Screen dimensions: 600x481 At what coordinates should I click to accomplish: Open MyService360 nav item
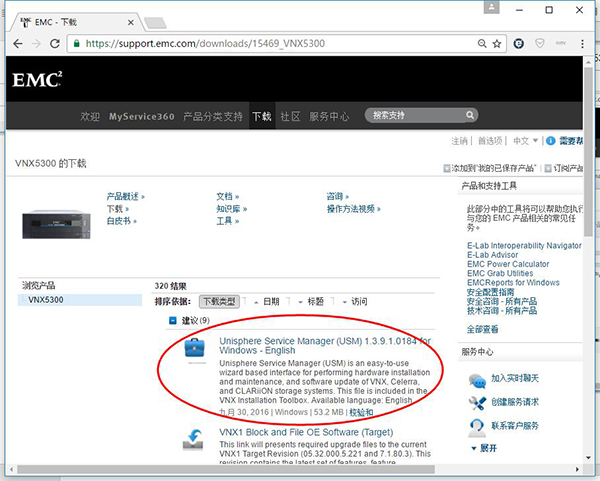click(x=142, y=116)
